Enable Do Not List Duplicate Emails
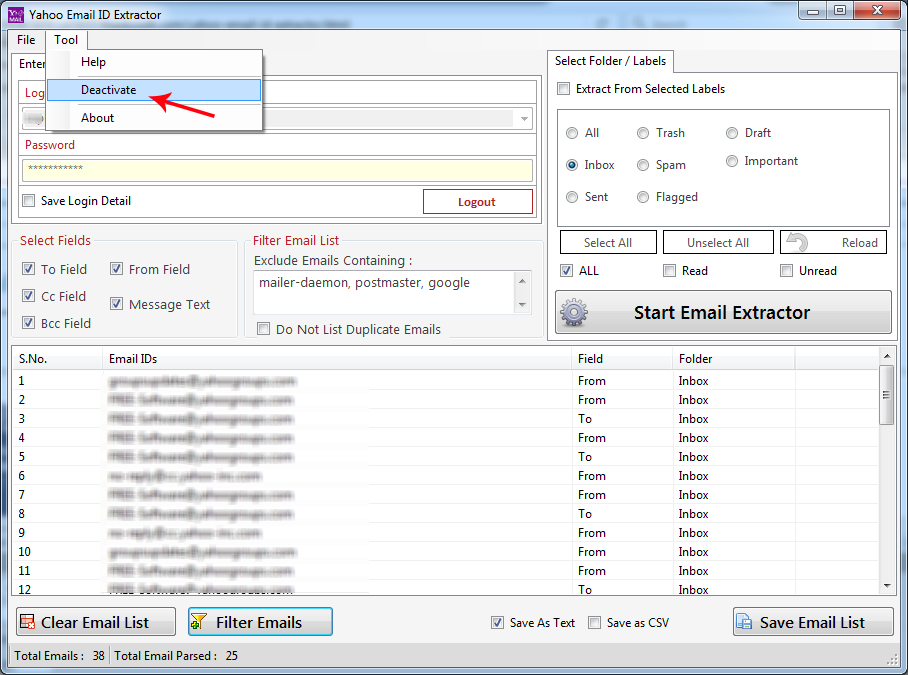Screen dimensions: 908x675 pos(263,329)
